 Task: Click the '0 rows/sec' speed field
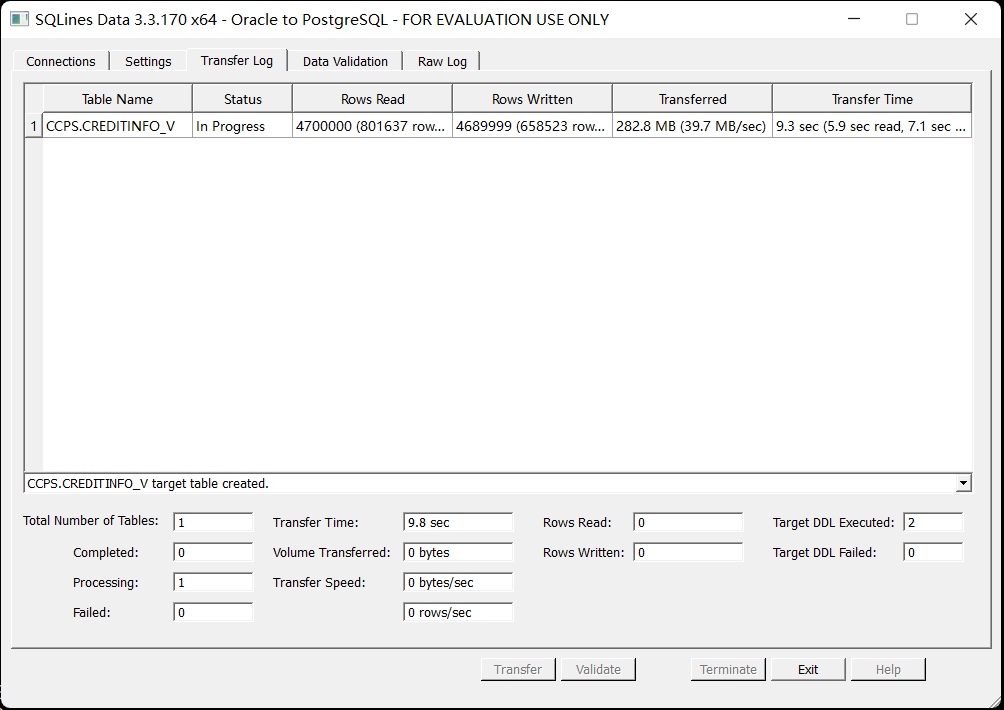tap(458, 613)
